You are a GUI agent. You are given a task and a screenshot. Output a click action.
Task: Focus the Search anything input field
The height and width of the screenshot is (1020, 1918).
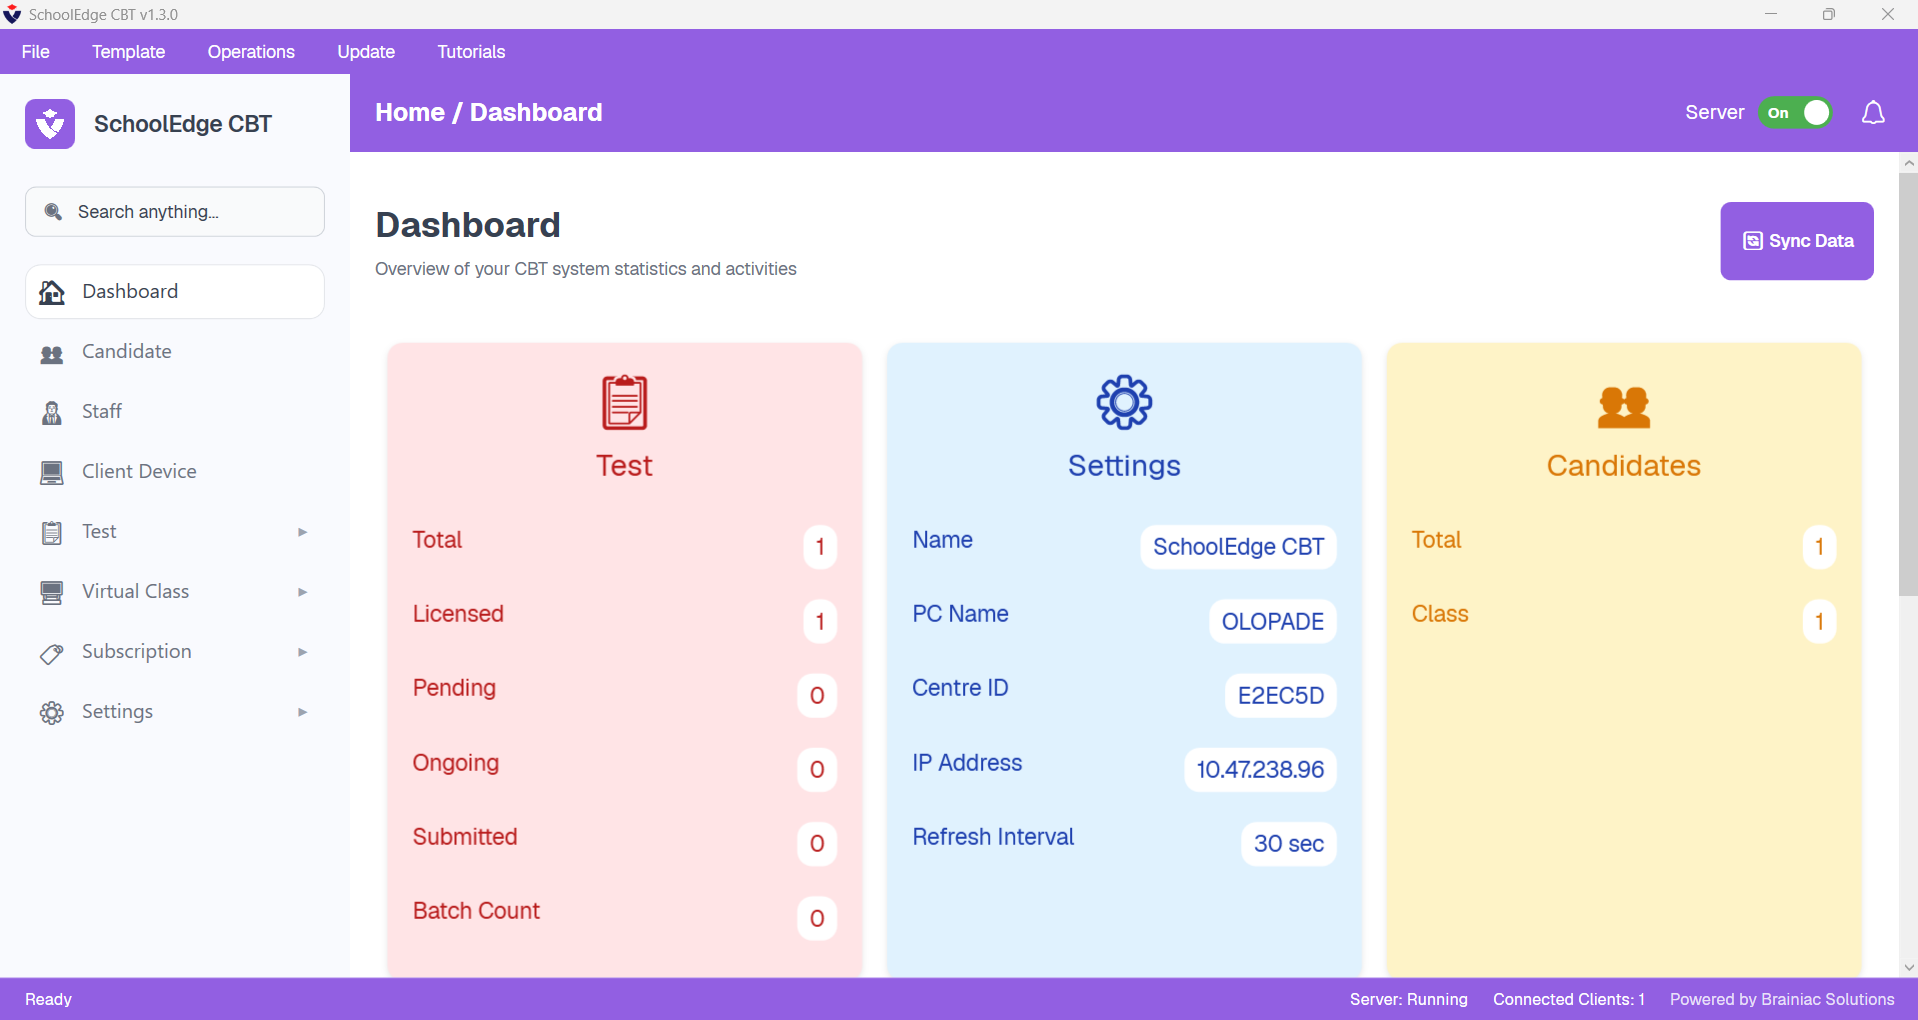[x=175, y=212]
